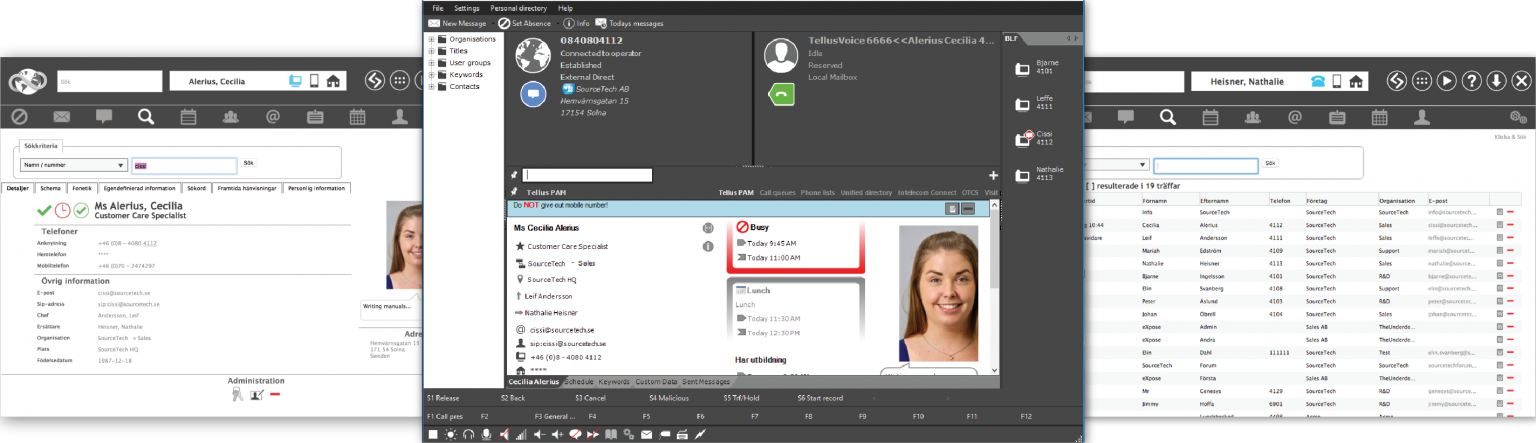This screenshot has width=1536, height=443.
Task: Click the magnifier search icon in the left window
Action: [146, 117]
